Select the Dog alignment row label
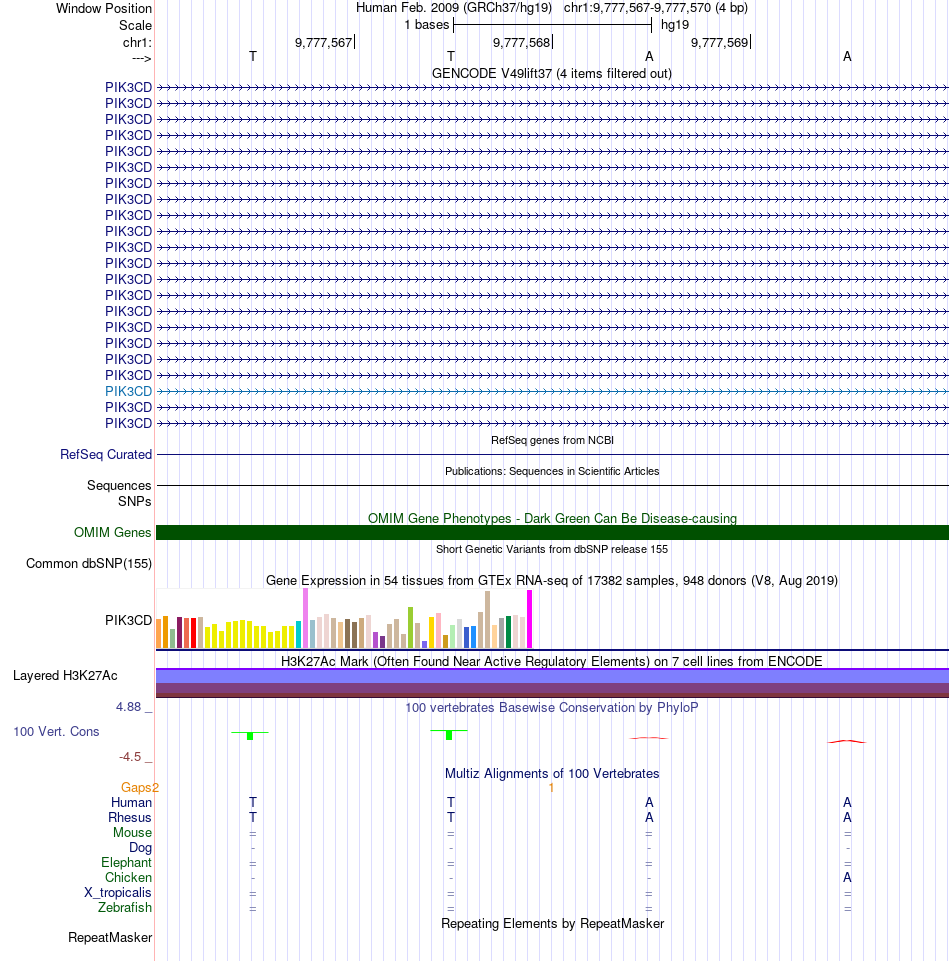 (x=140, y=848)
